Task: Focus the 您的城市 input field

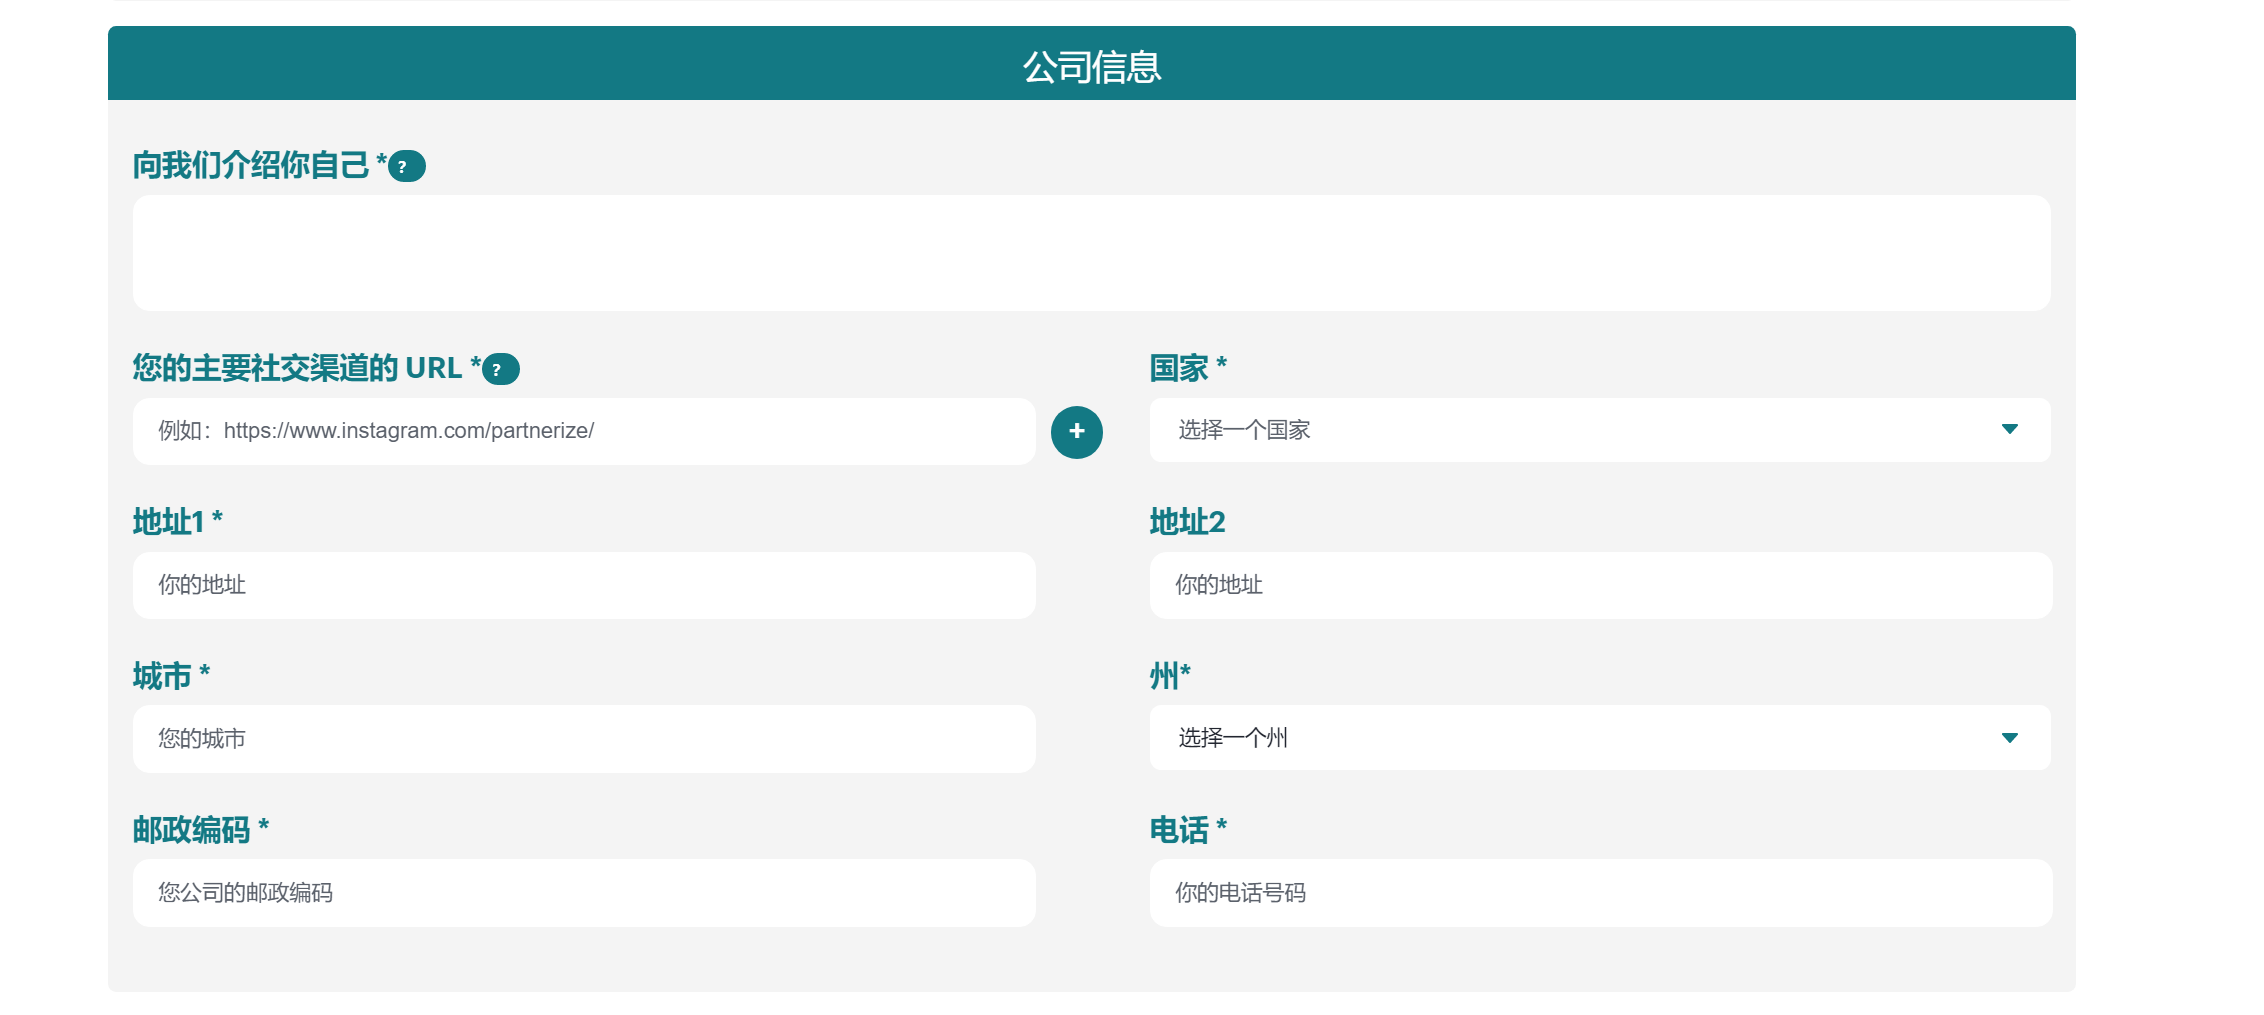Action: tap(584, 739)
